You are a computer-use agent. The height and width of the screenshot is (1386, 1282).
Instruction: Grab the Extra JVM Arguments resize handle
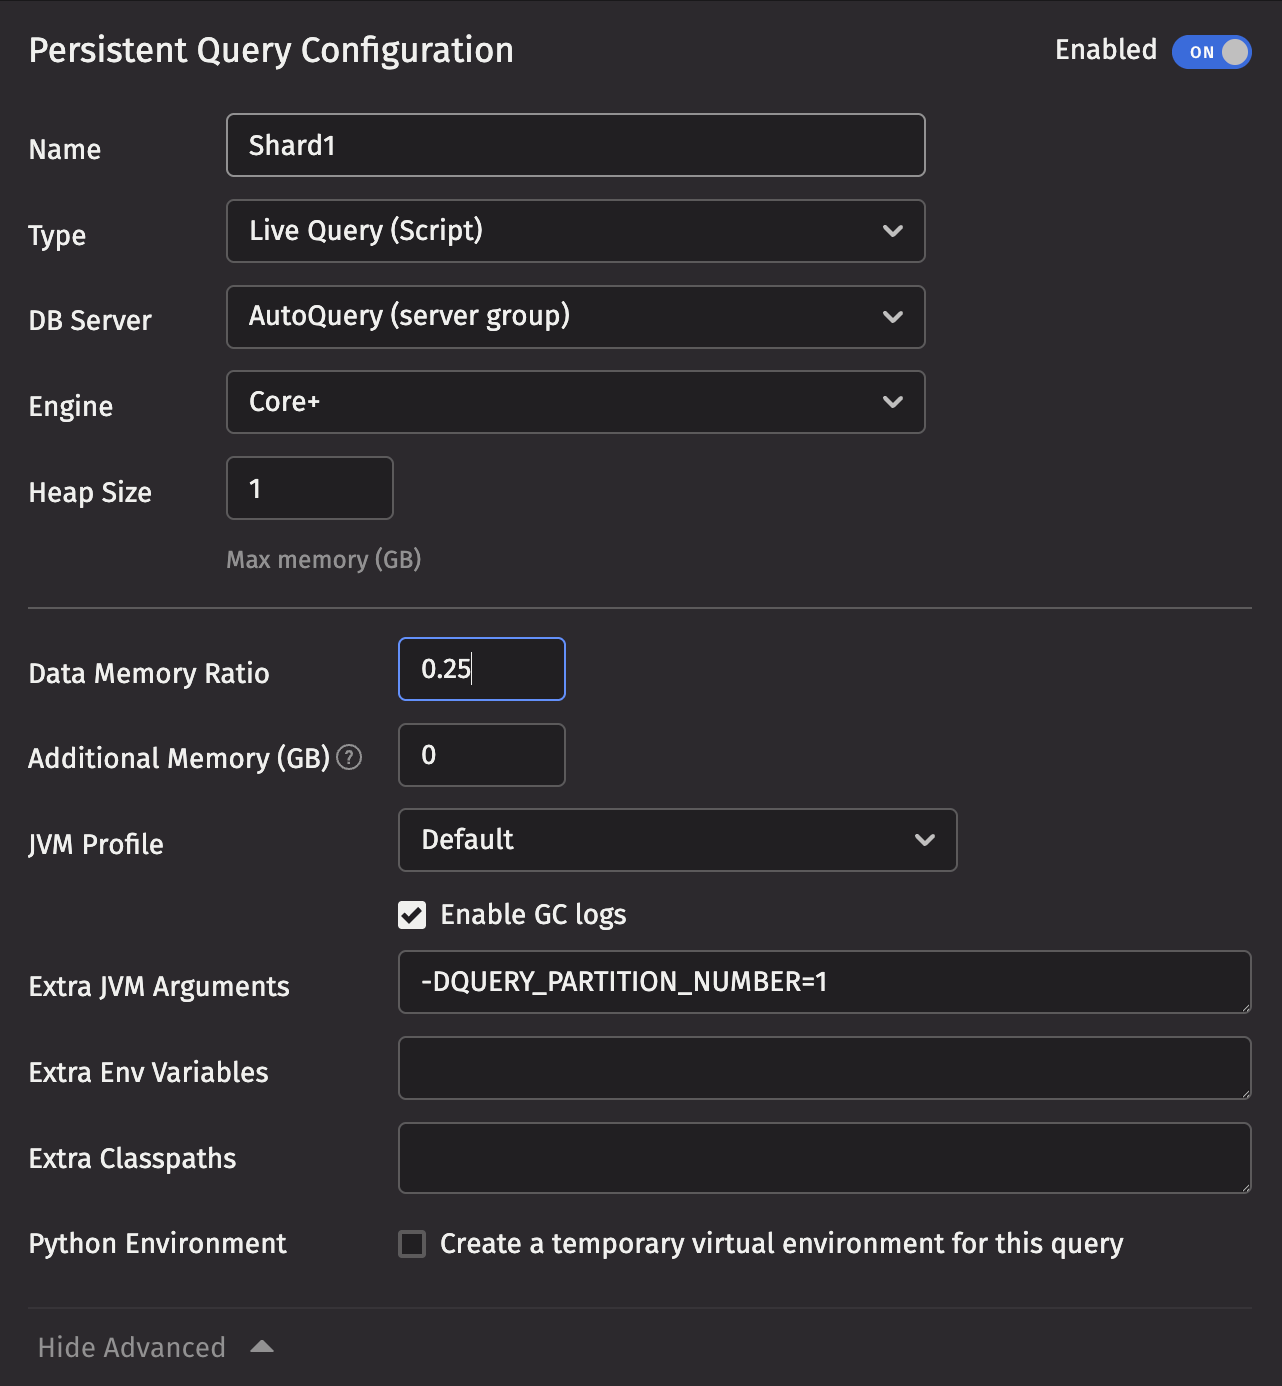[1245, 1007]
